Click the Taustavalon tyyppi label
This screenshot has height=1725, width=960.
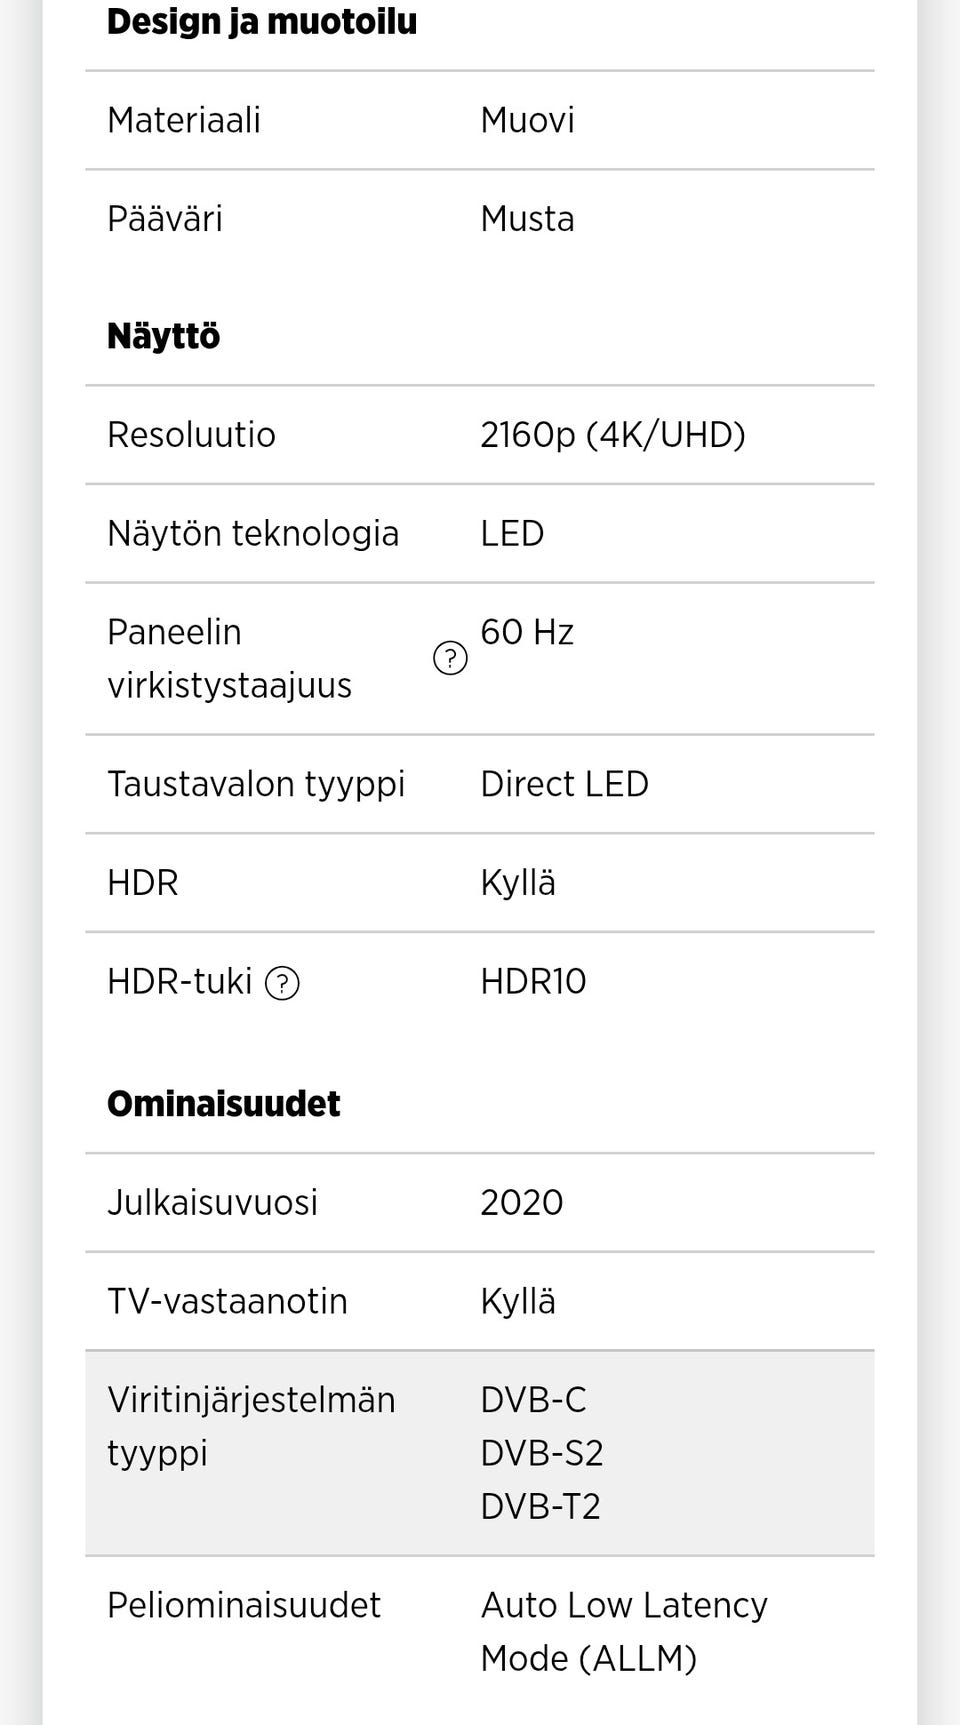(x=256, y=784)
